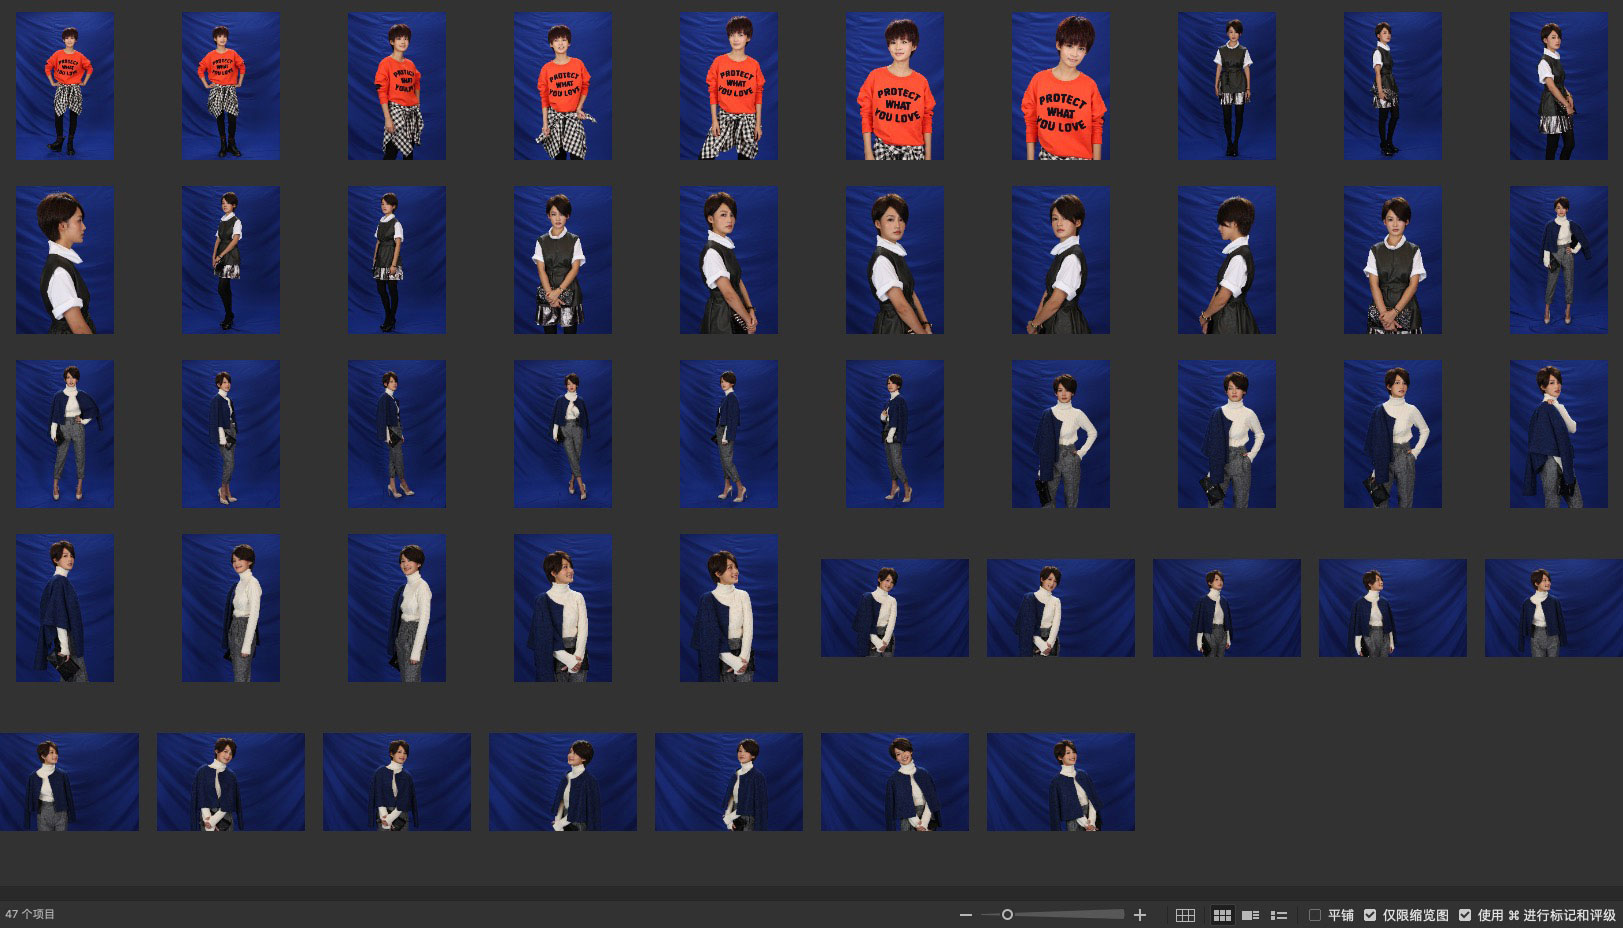Viewport: 1623px width, 928px height.
Task: Click the thumbnail size slider handle
Action: [x=1007, y=915]
